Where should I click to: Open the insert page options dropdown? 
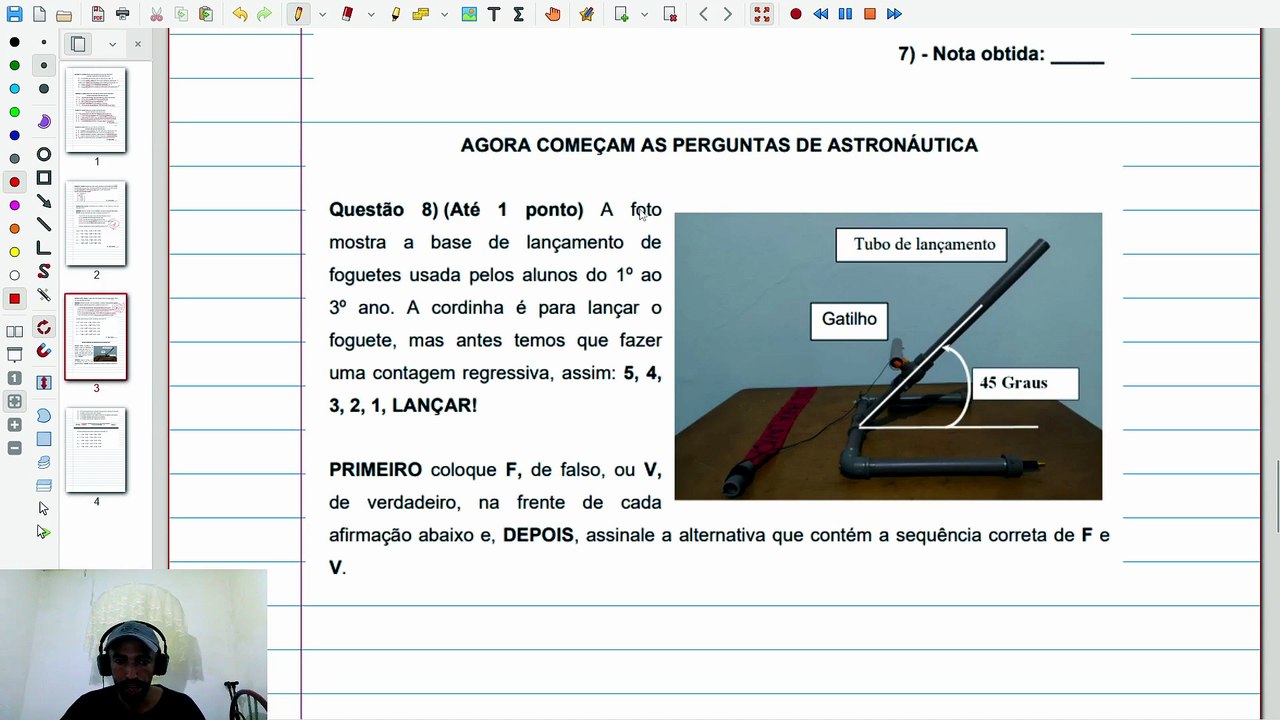pos(645,14)
